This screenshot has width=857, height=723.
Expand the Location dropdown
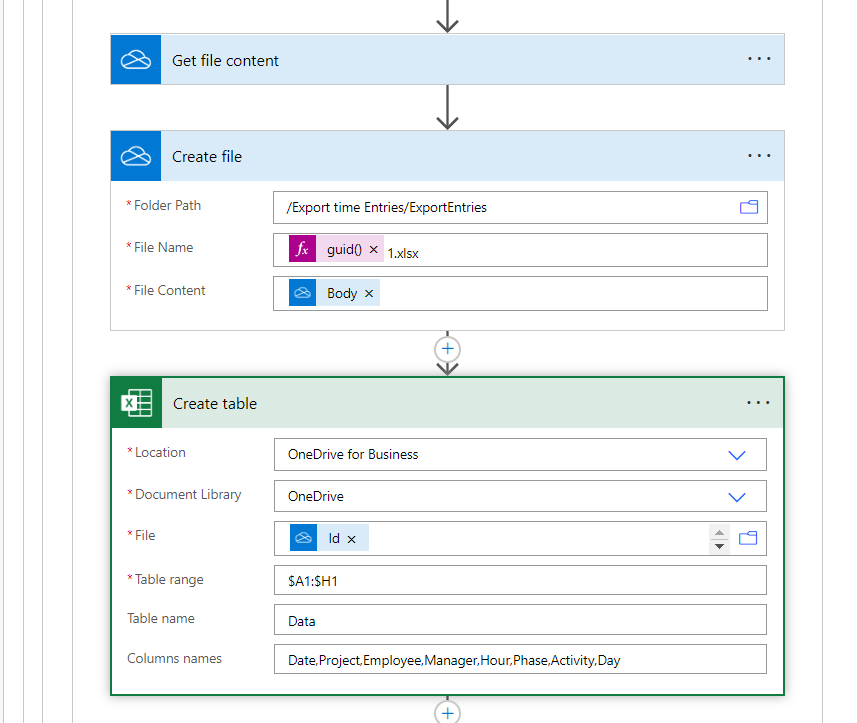[x=737, y=455]
